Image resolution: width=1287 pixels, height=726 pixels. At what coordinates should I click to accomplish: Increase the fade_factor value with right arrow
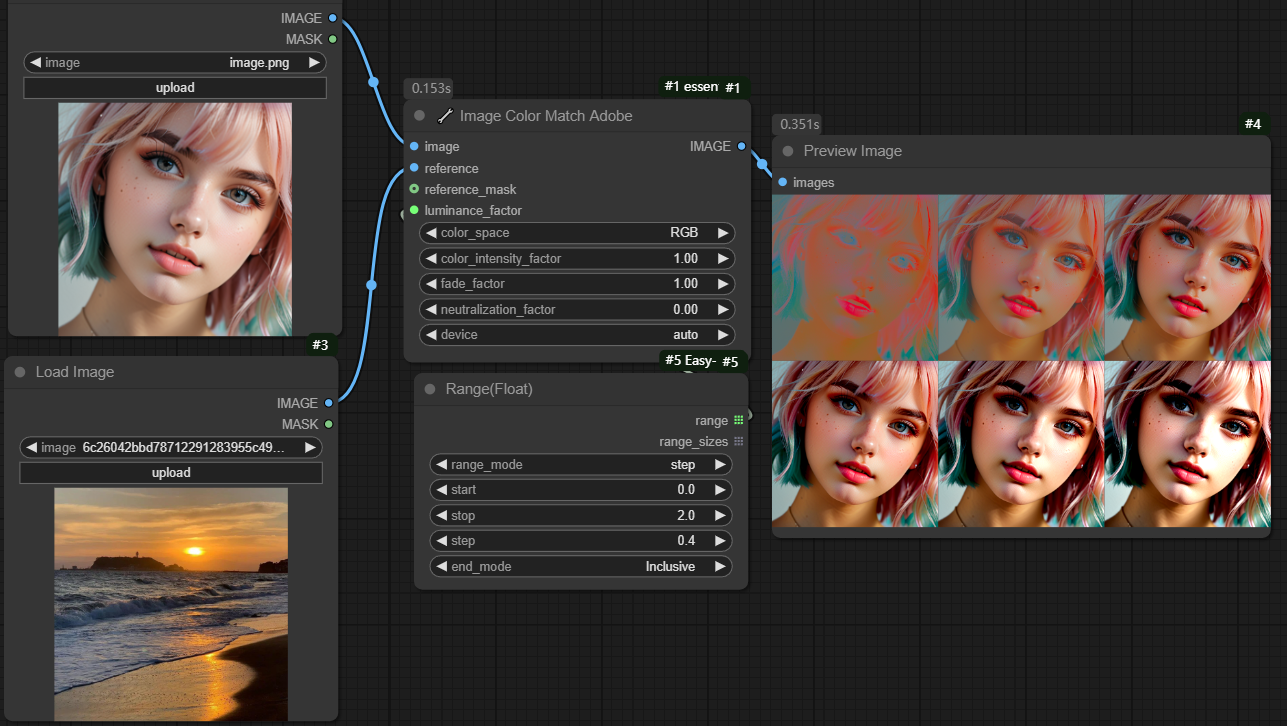point(723,284)
